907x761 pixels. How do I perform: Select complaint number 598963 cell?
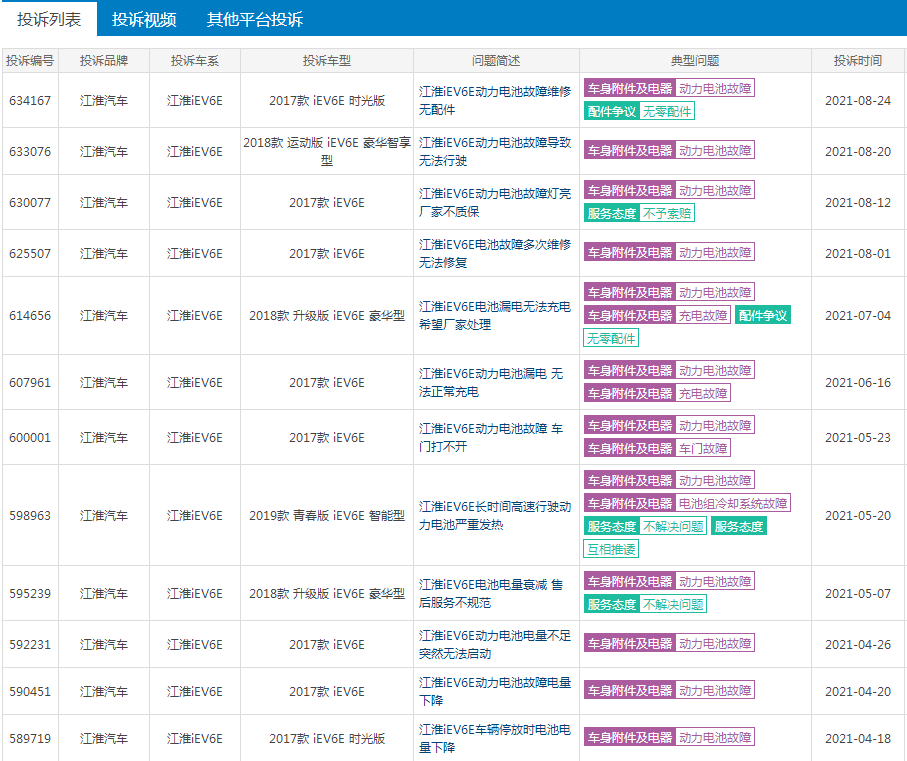coord(30,516)
